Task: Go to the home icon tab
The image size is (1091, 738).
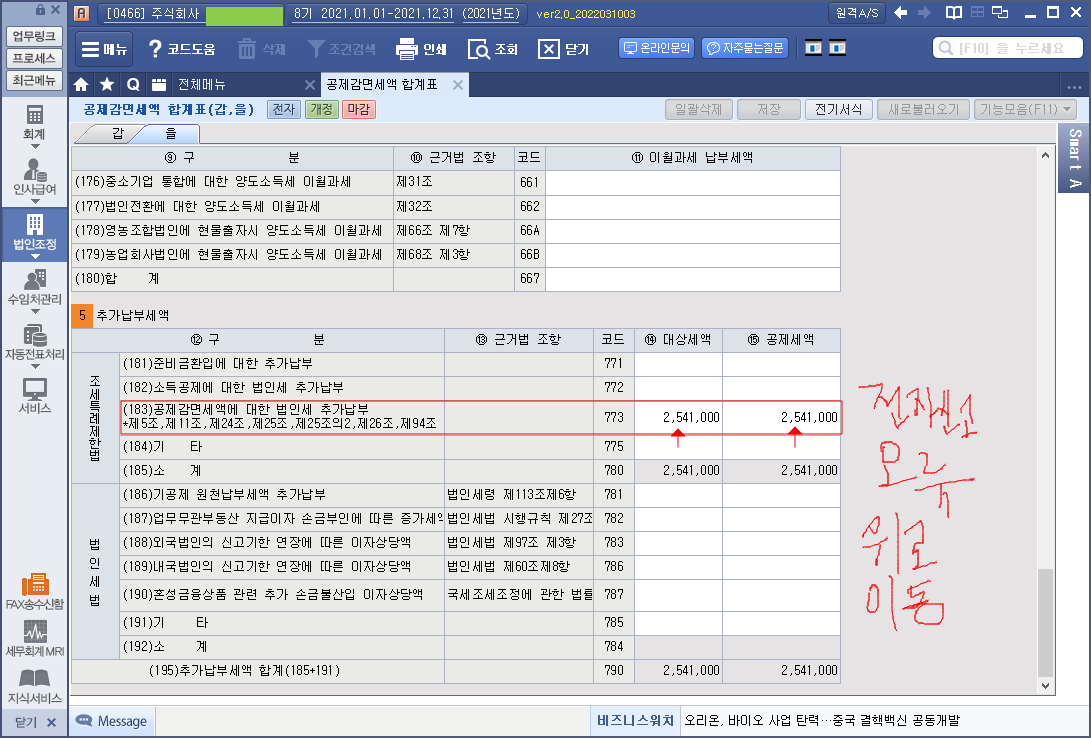Action: pyautogui.click(x=81, y=85)
